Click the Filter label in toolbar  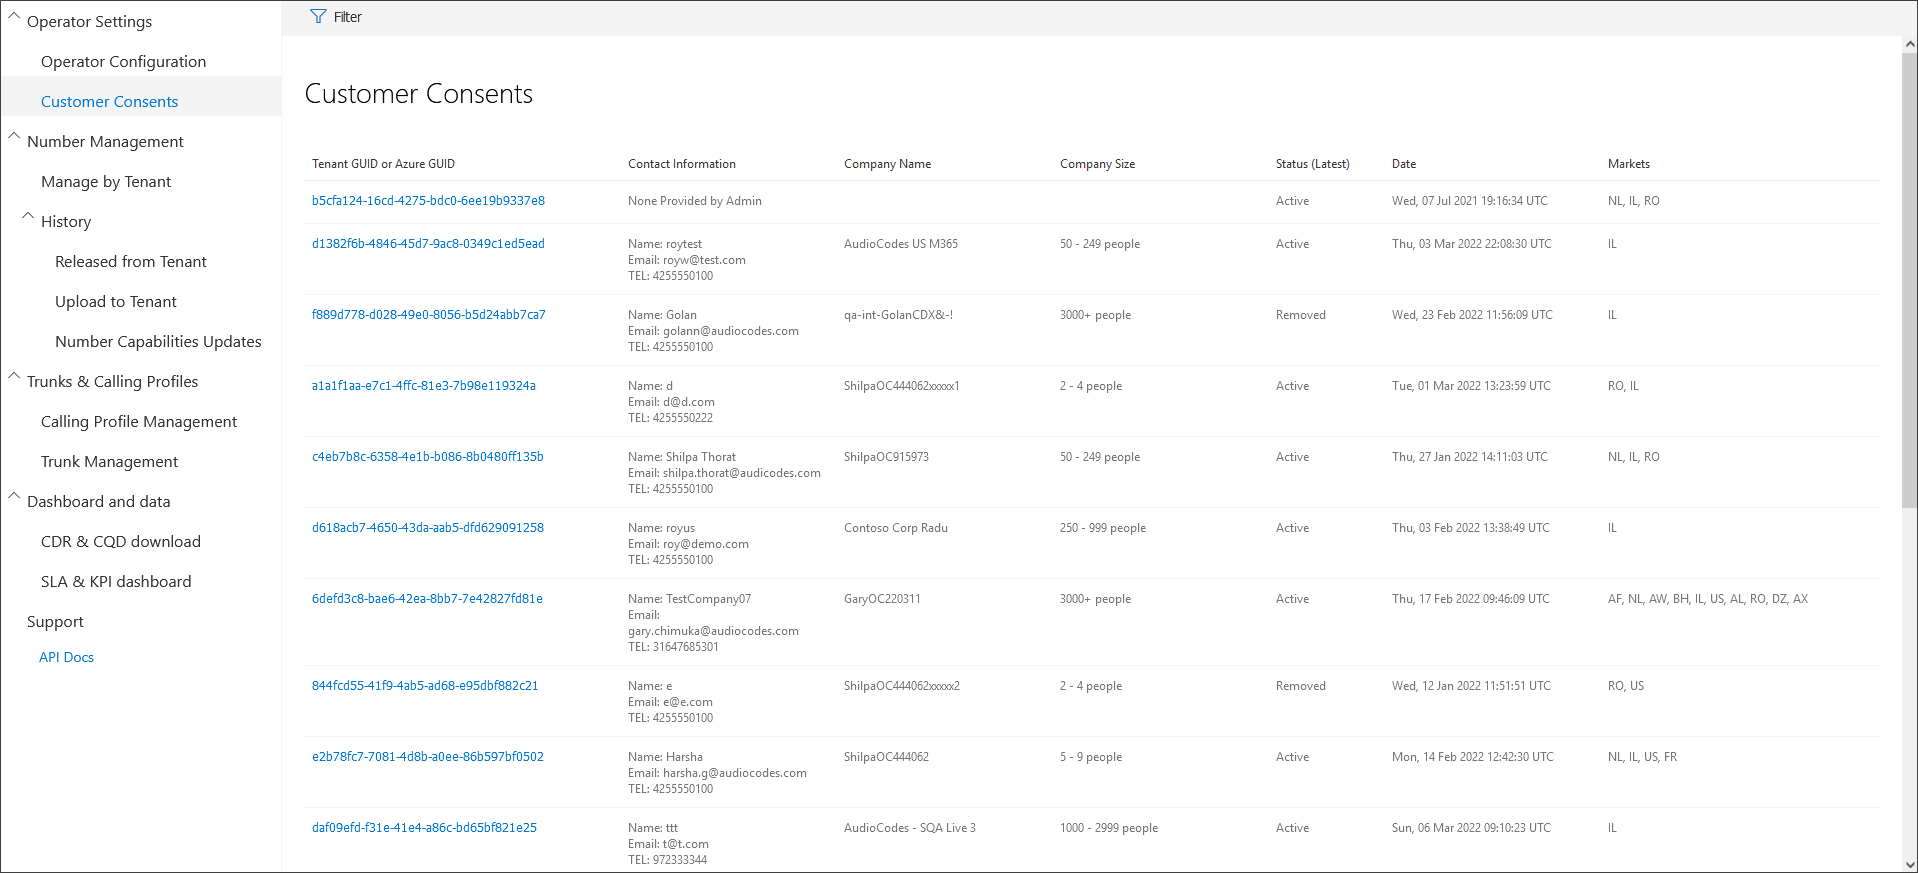348,17
